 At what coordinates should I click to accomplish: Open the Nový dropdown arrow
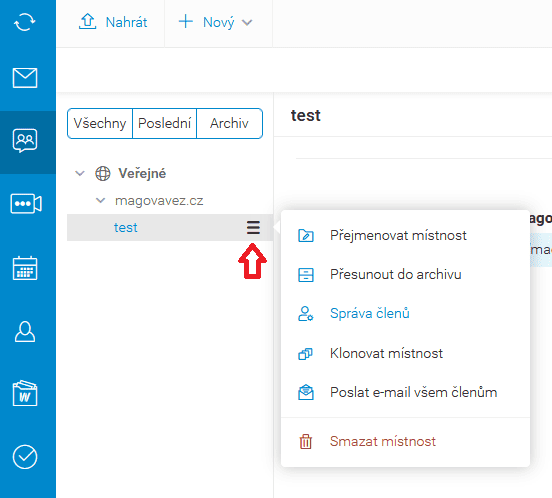click(247, 23)
